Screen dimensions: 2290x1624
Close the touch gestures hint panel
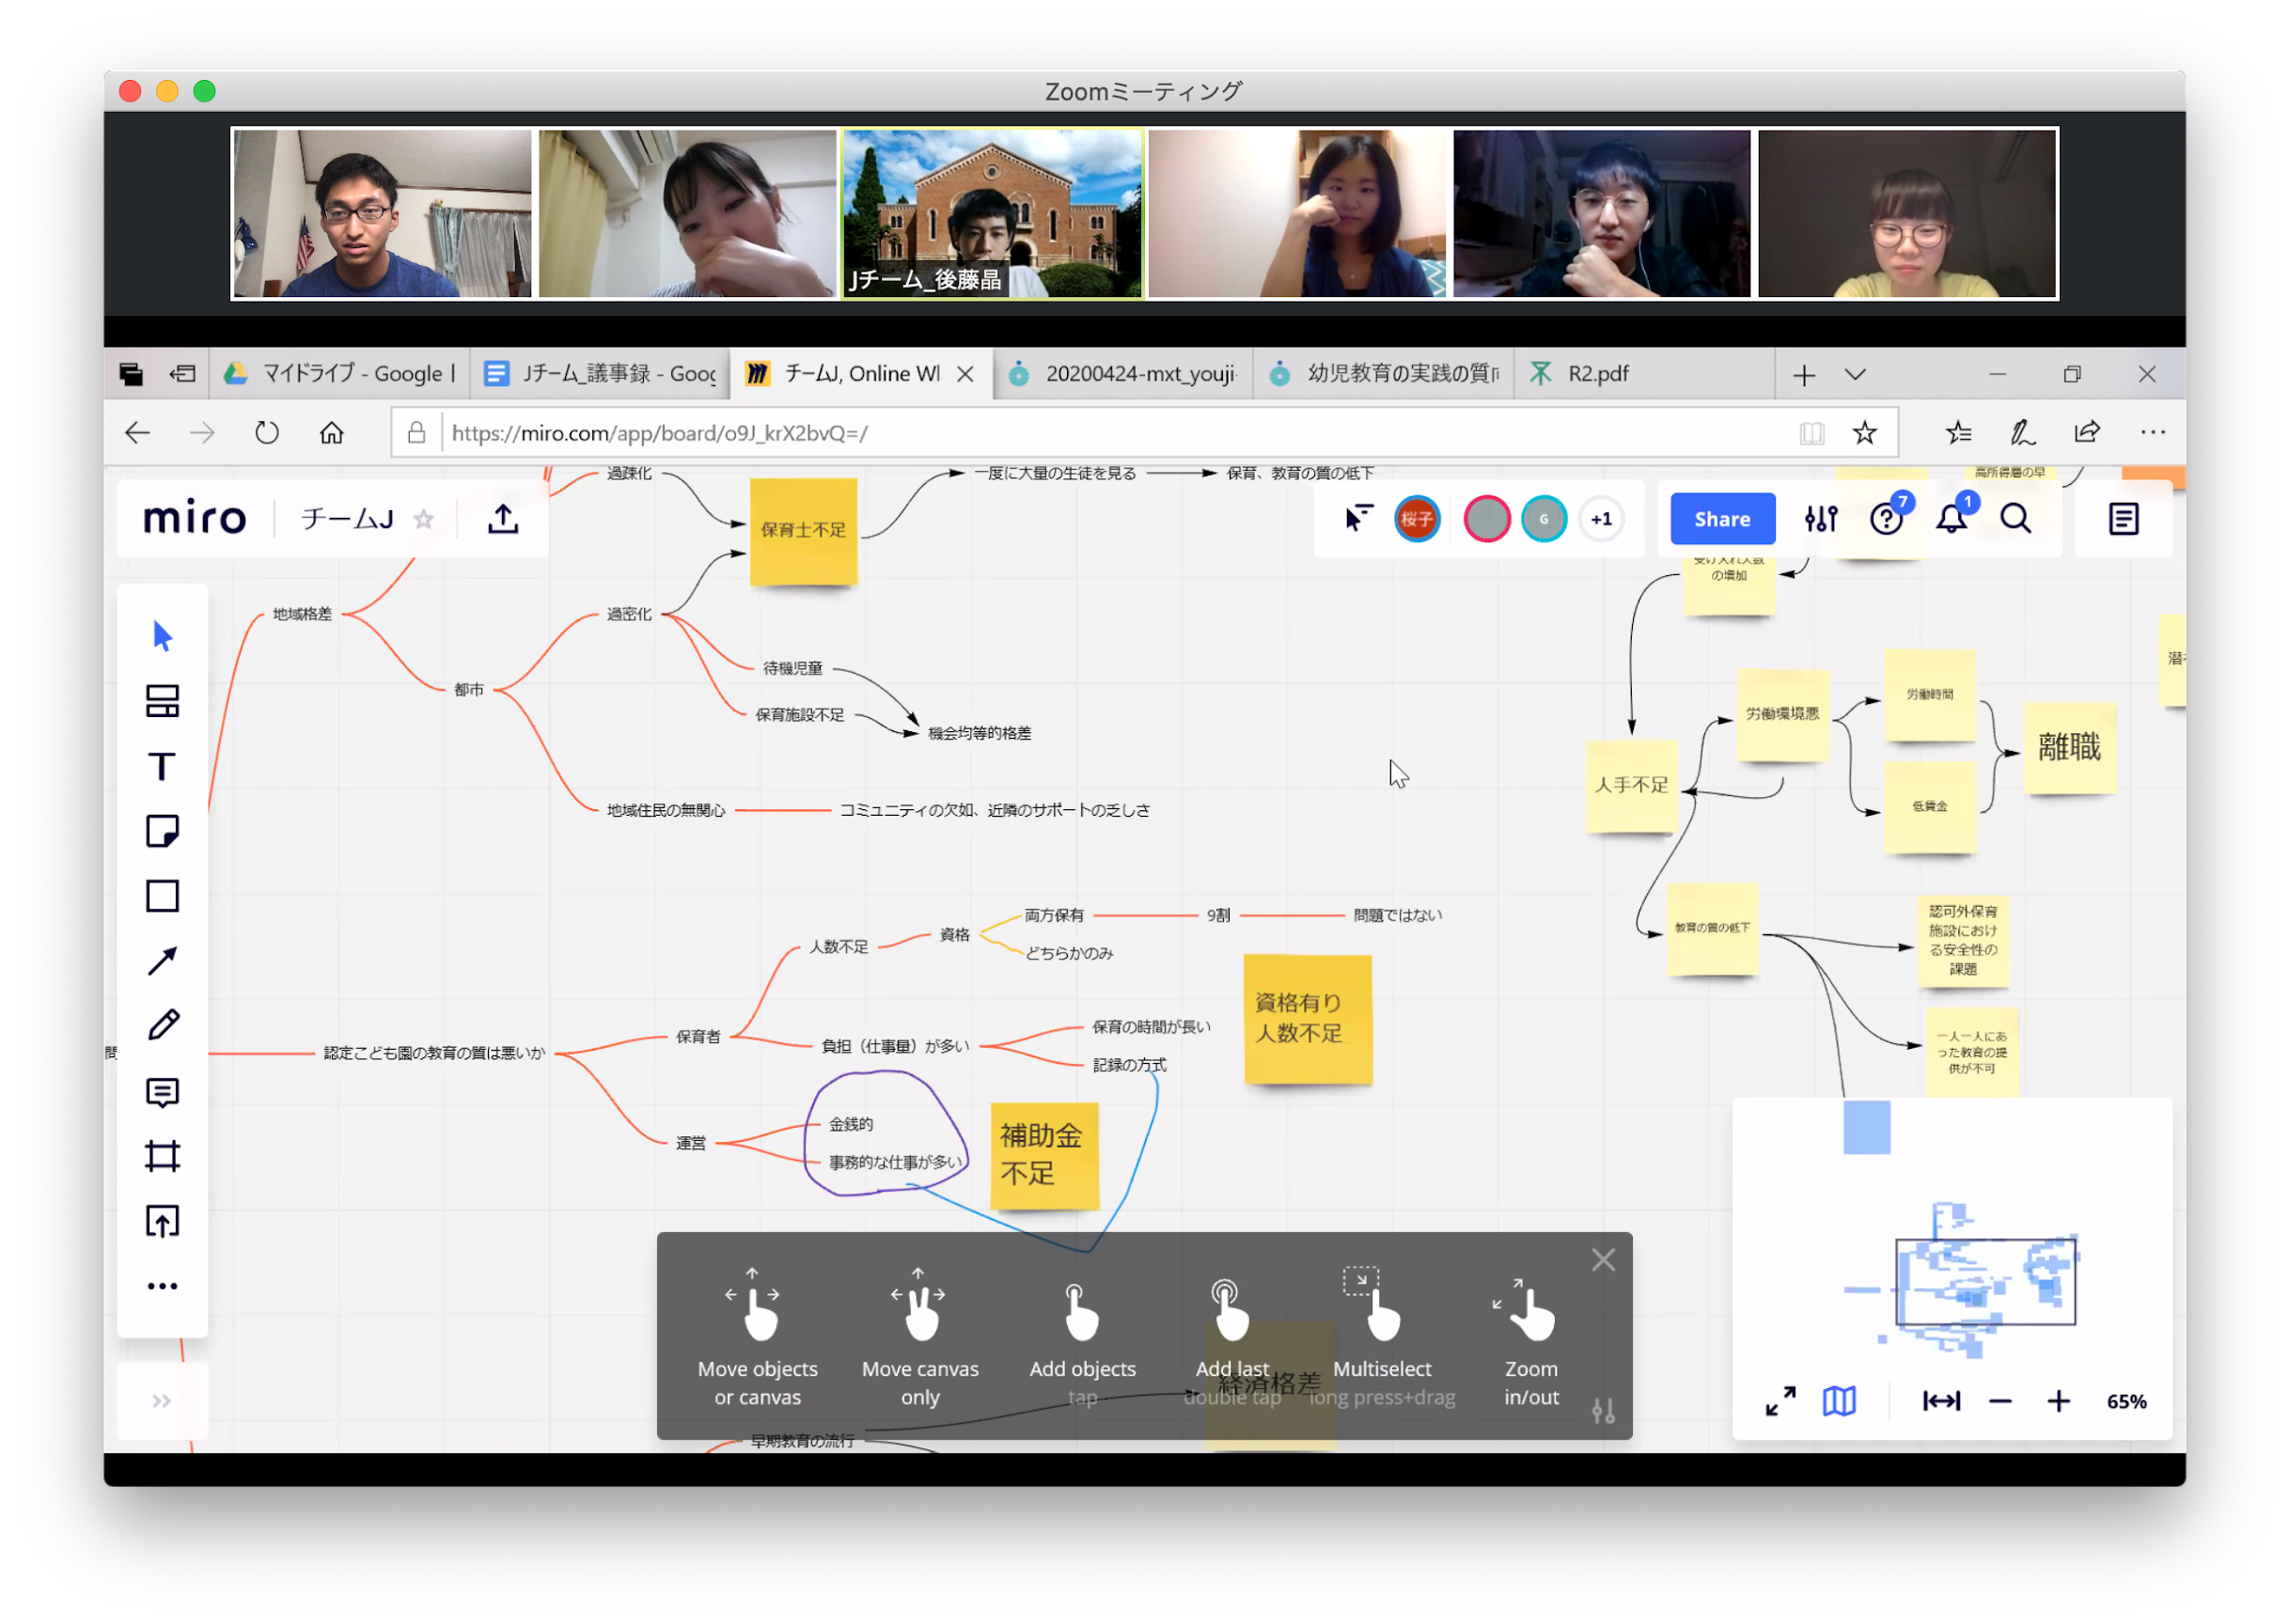pos(1603,1260)
